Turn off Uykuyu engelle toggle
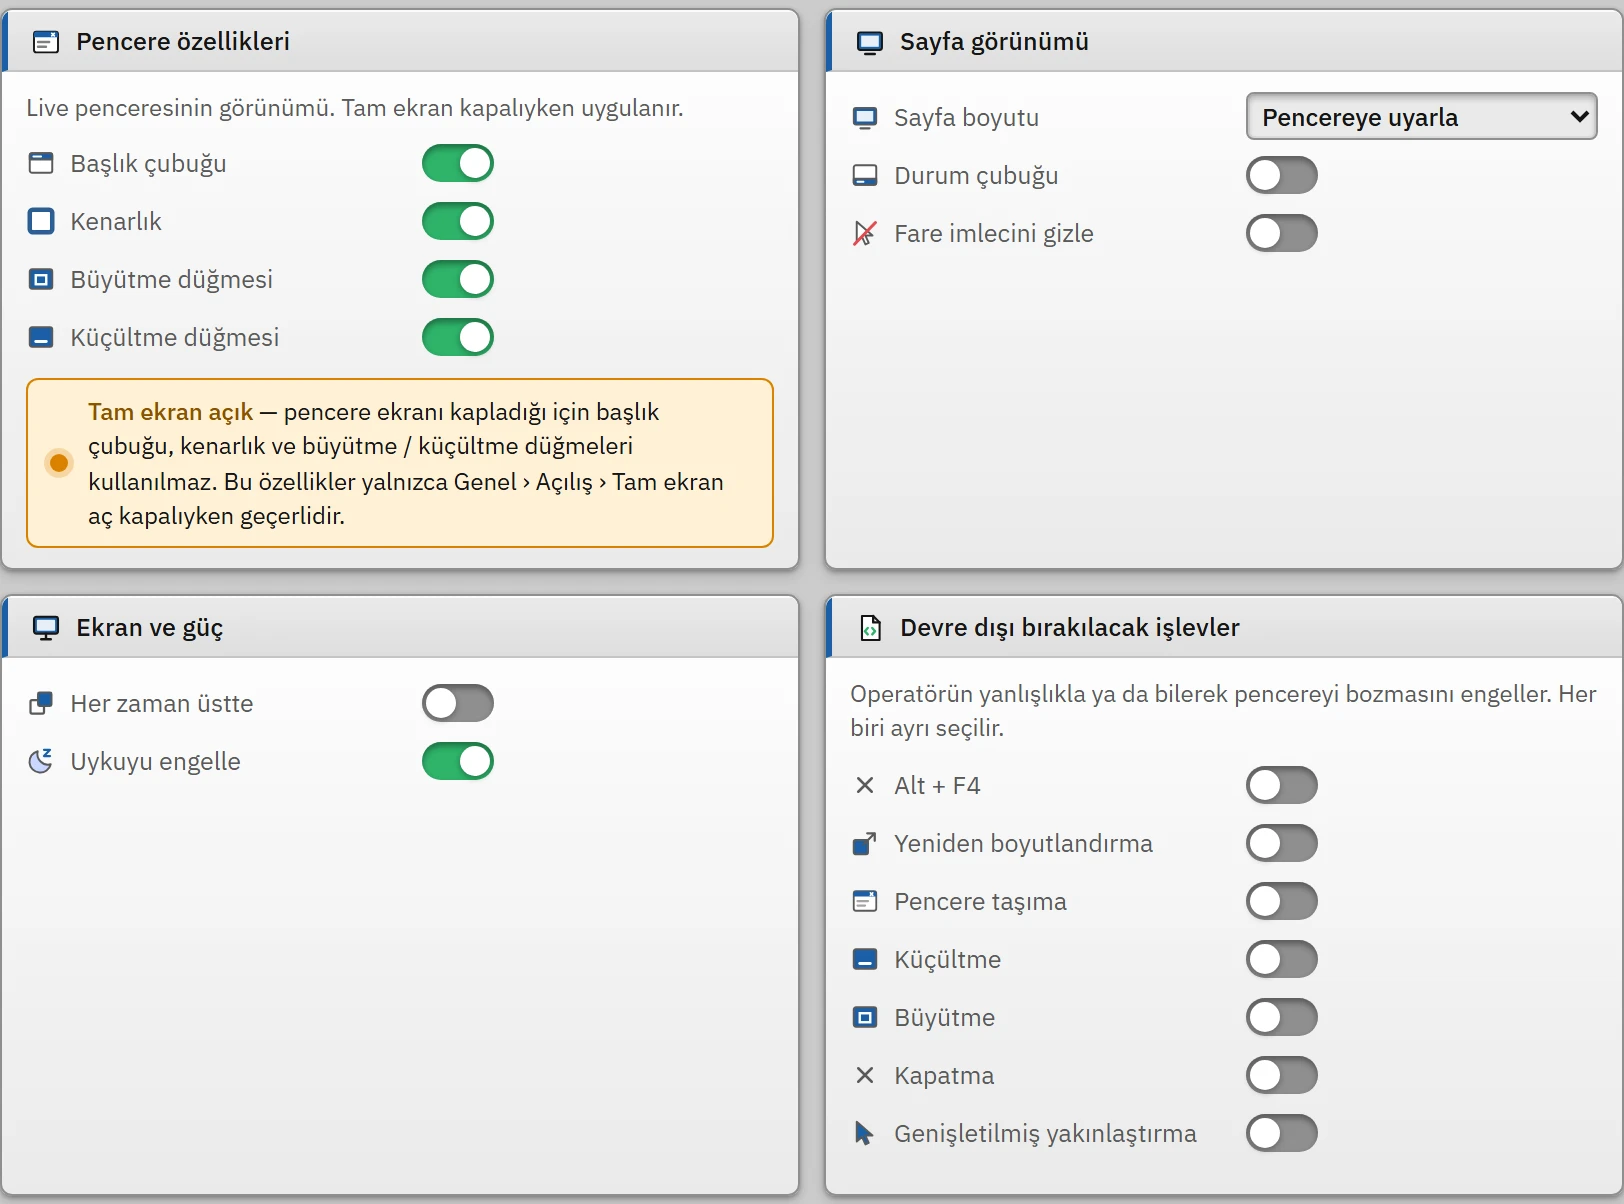1624x1204 pixels. coord(458,761)
